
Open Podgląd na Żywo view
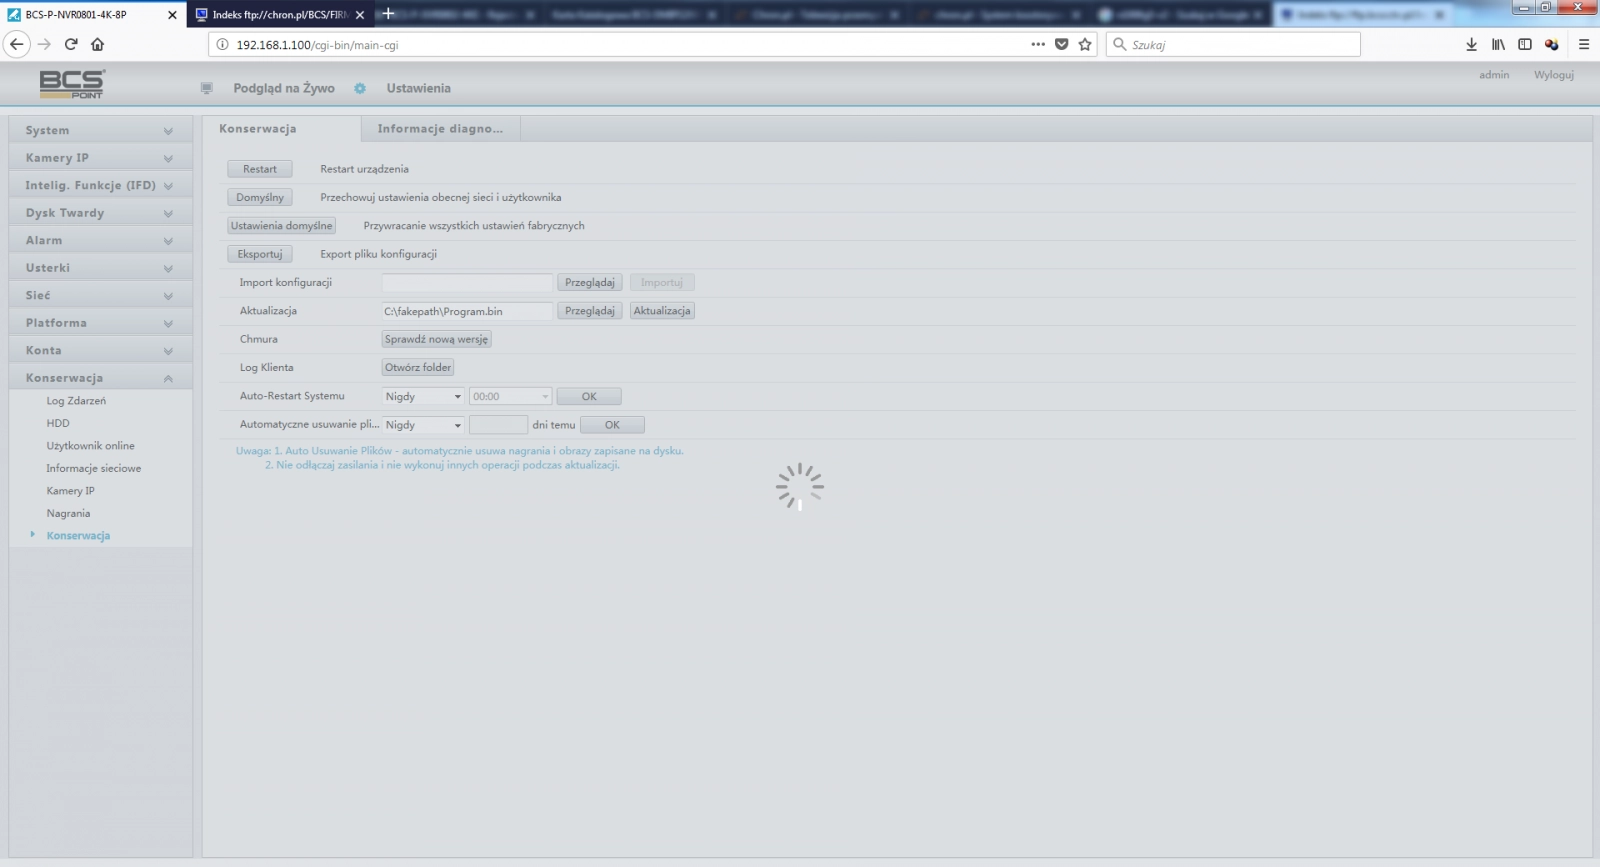click(284, 88)
